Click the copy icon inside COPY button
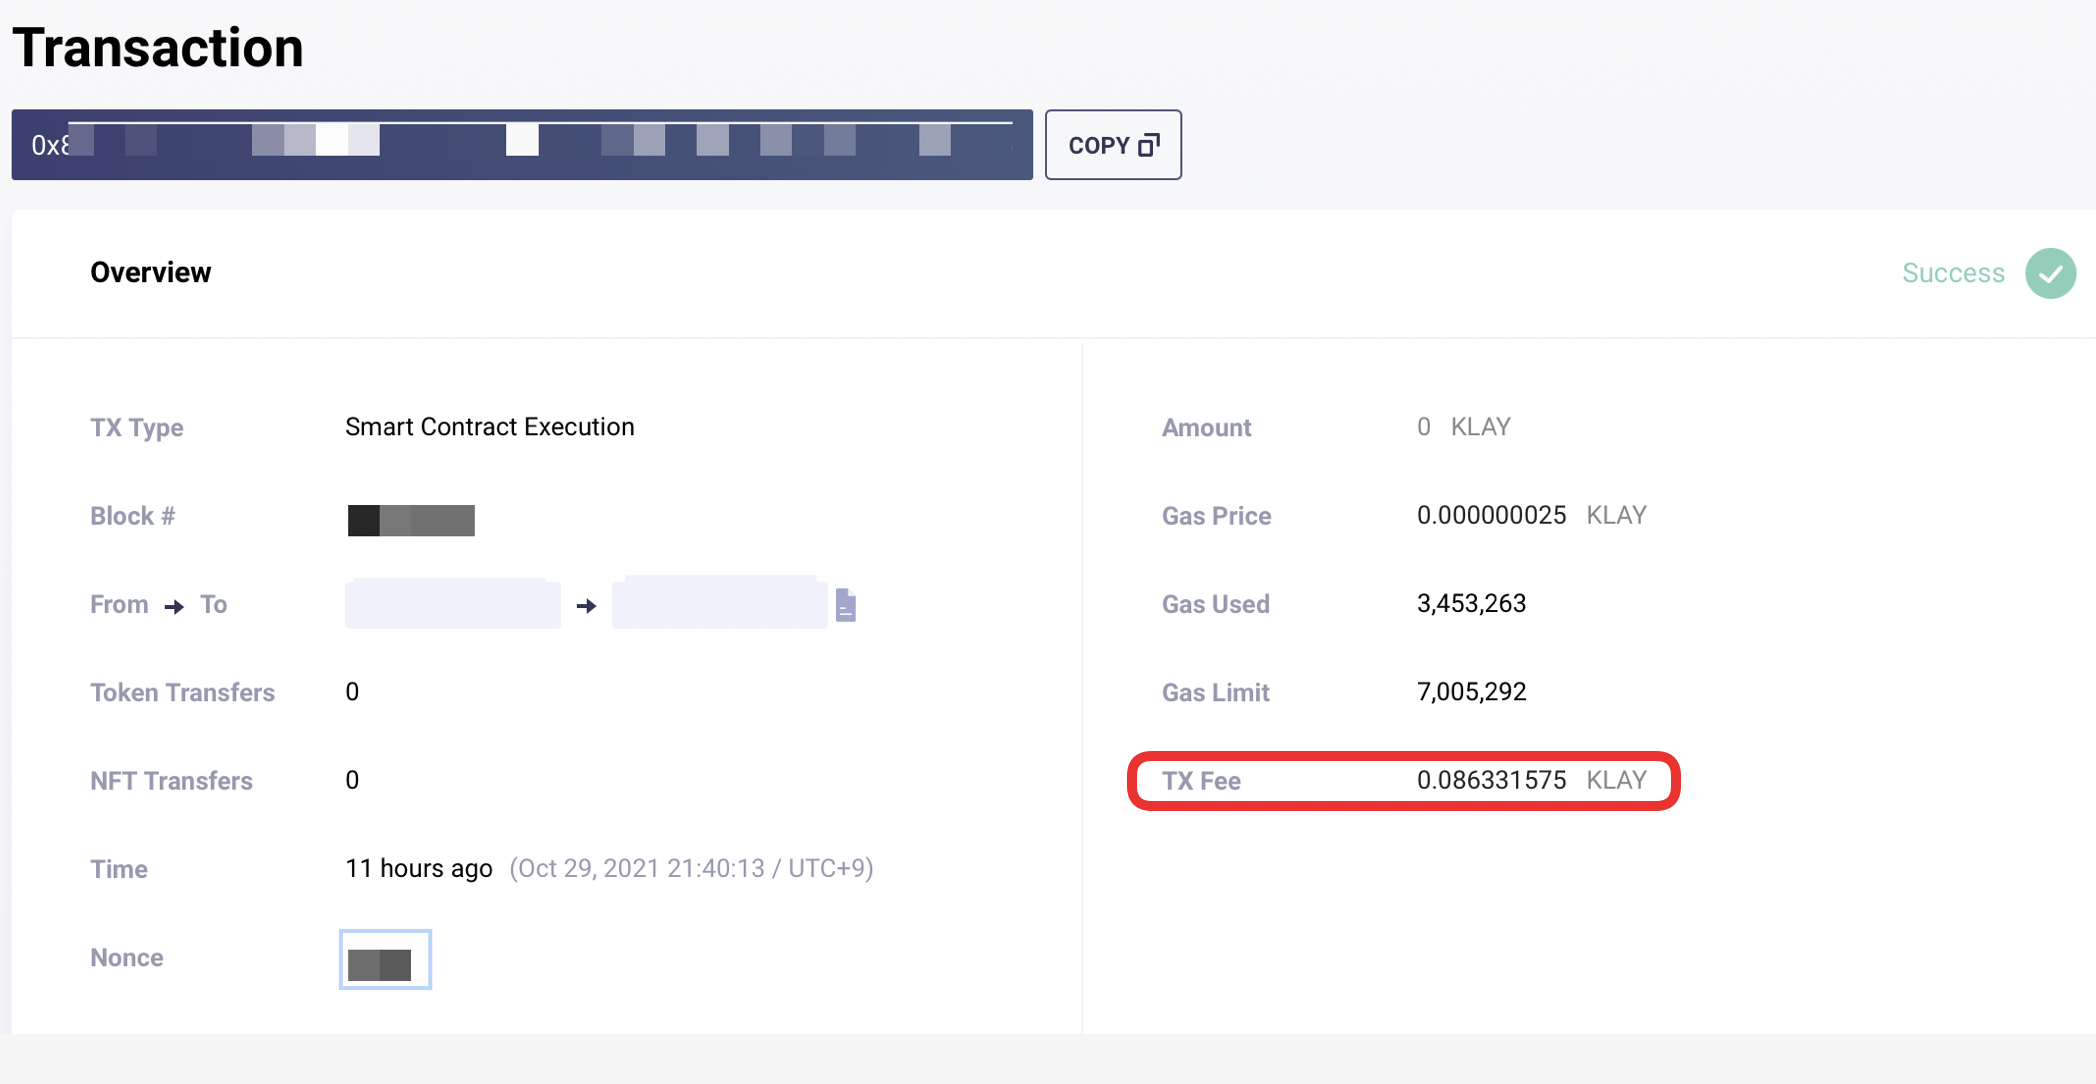The width and height of the screenshot is (2096, 1084). pyautogui.click(x=1149, y=145)
